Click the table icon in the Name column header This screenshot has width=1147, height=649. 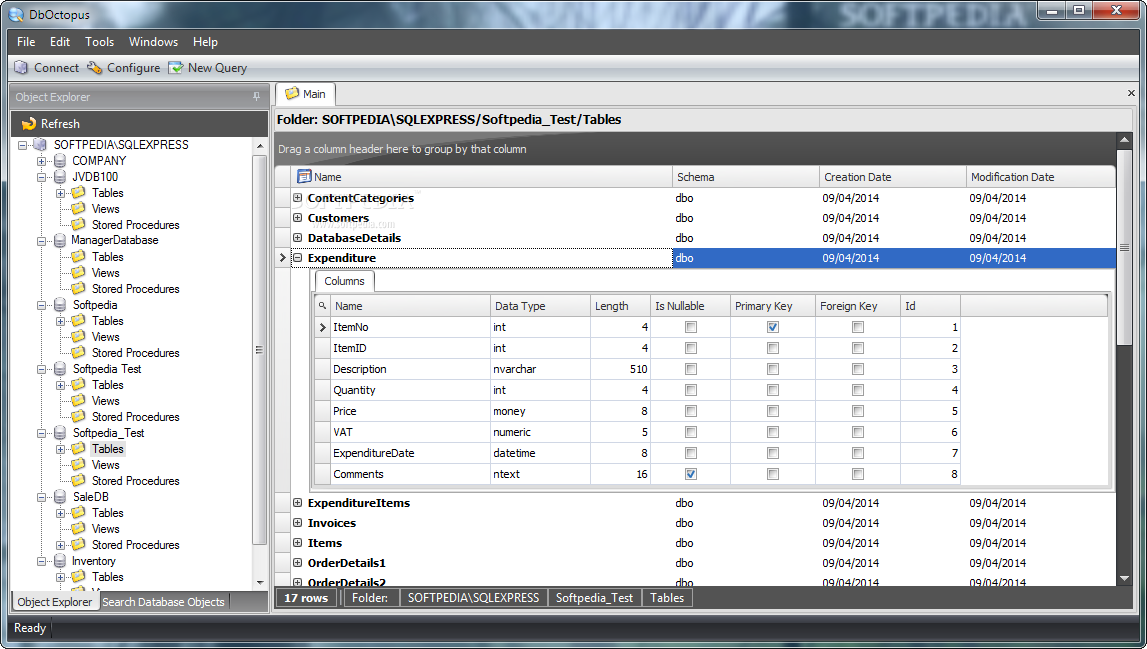(304, 176)
